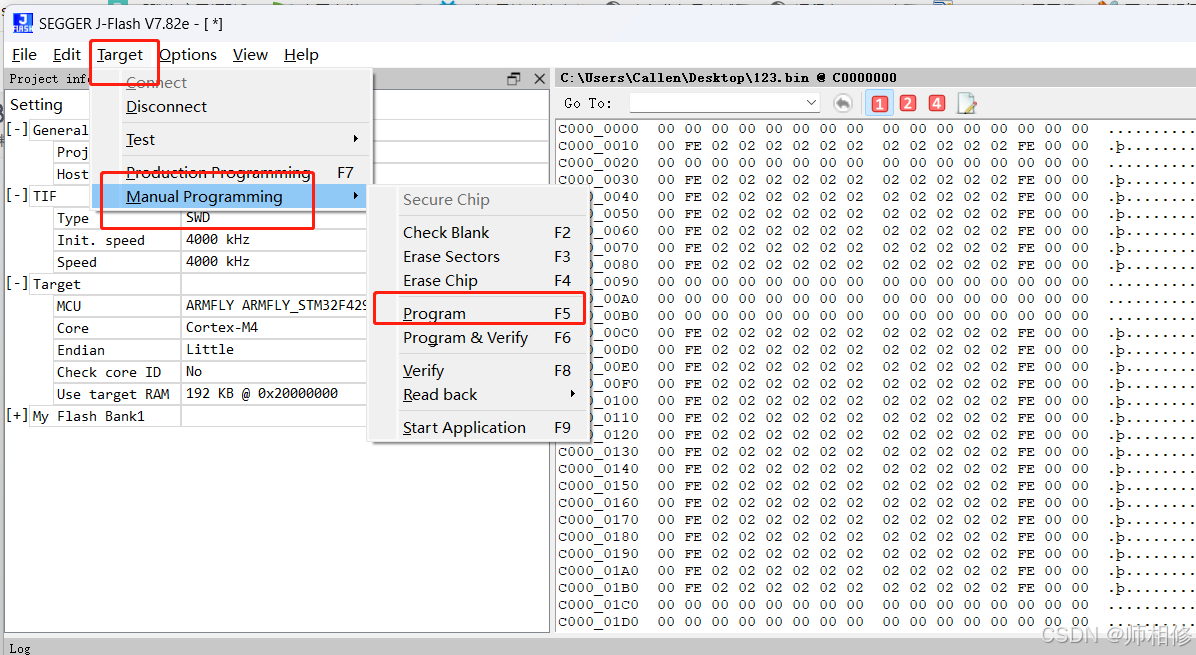
Task: Open the Test submenu
Action: click(x=243, y=140)
